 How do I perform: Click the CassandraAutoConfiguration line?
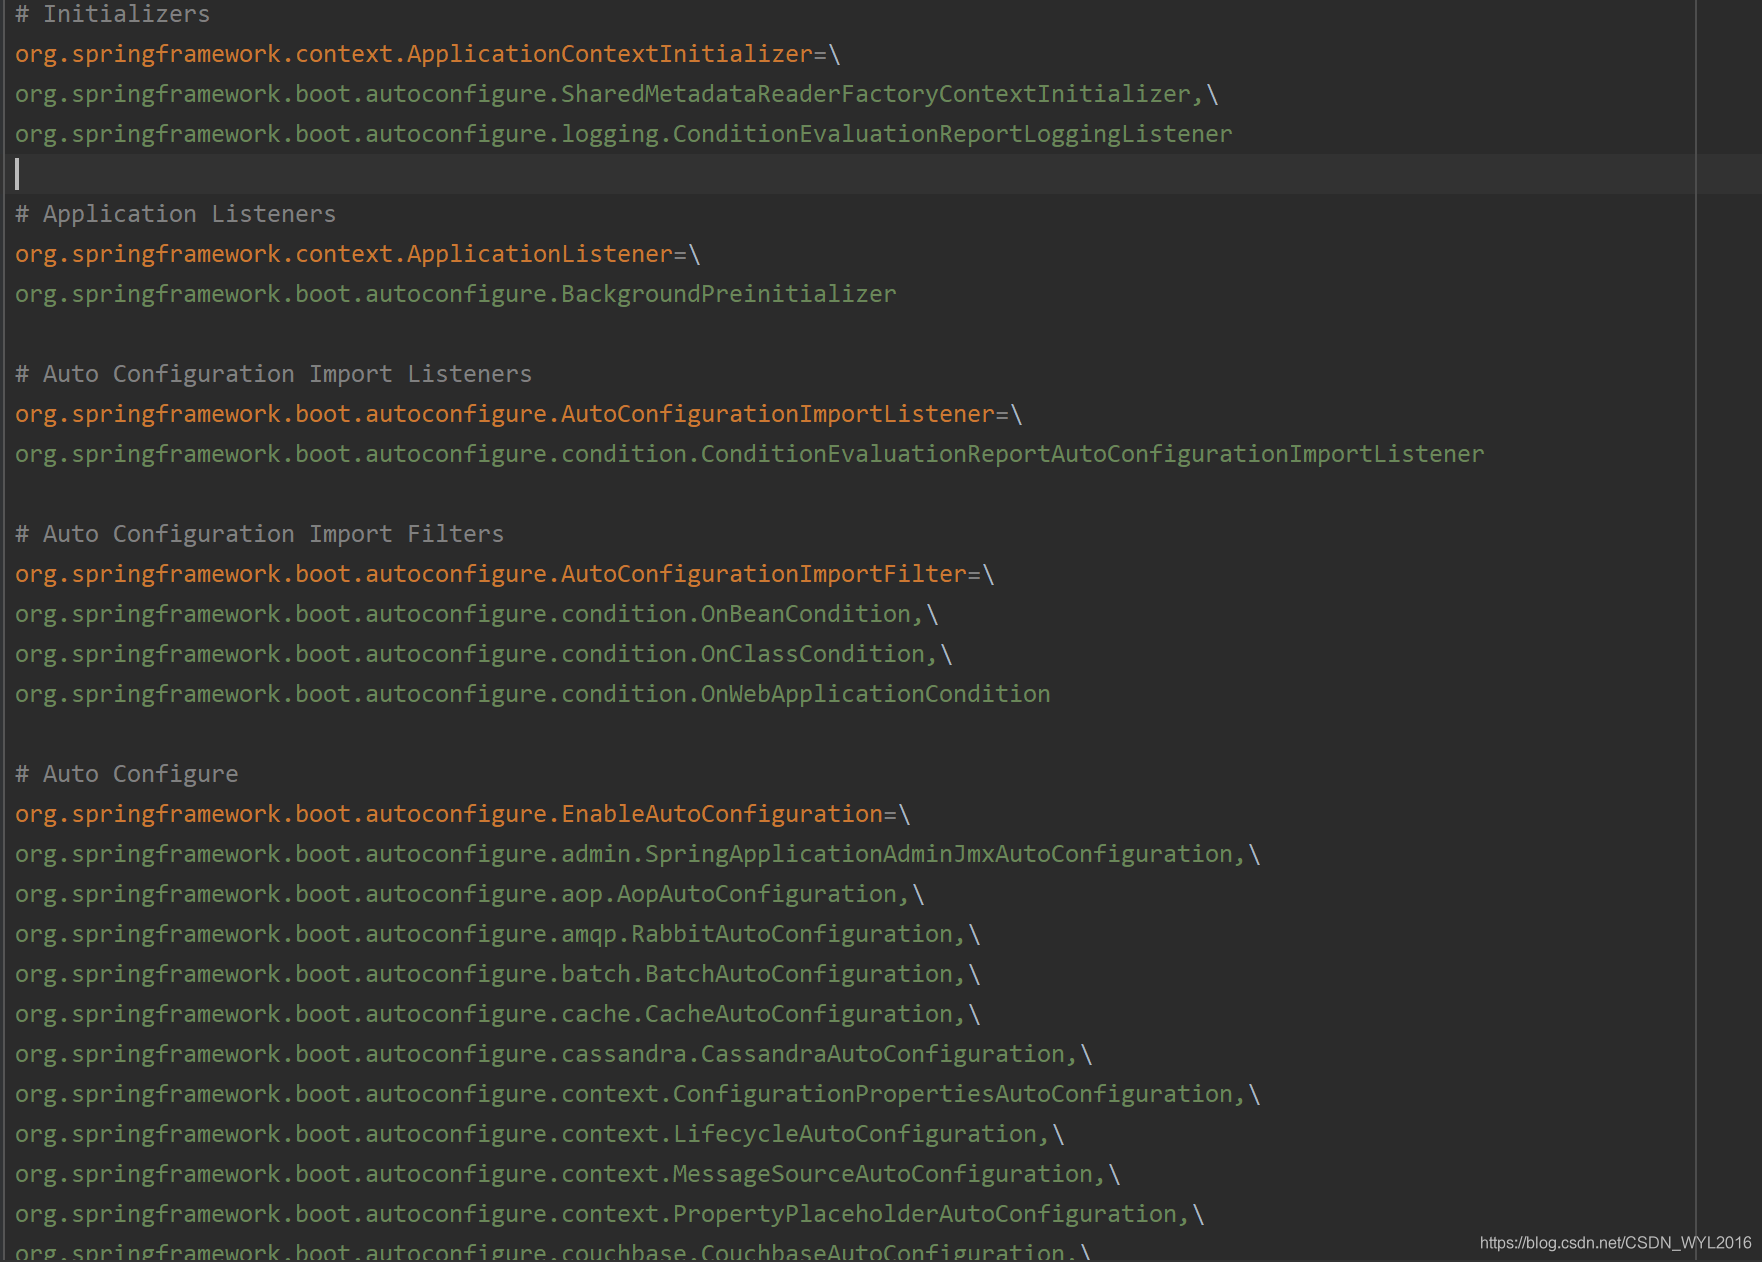click(x=553, y=1054)
